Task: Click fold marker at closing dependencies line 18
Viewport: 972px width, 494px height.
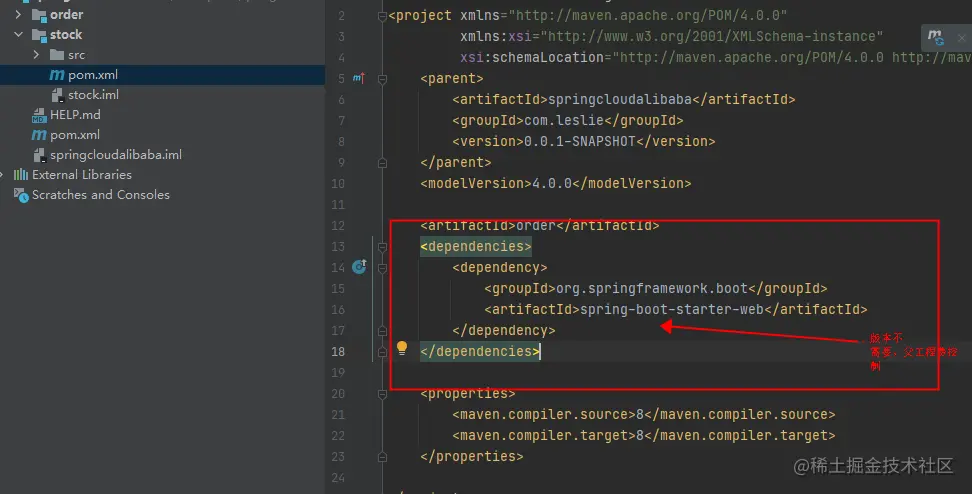Action: point(382,351)
